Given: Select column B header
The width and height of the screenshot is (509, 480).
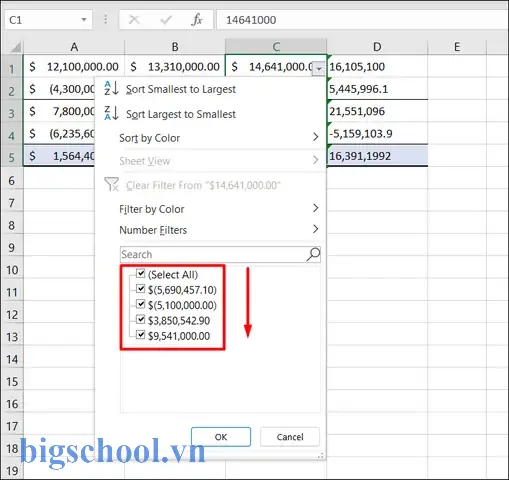Looking at the screenshot, I should point(175,47).
